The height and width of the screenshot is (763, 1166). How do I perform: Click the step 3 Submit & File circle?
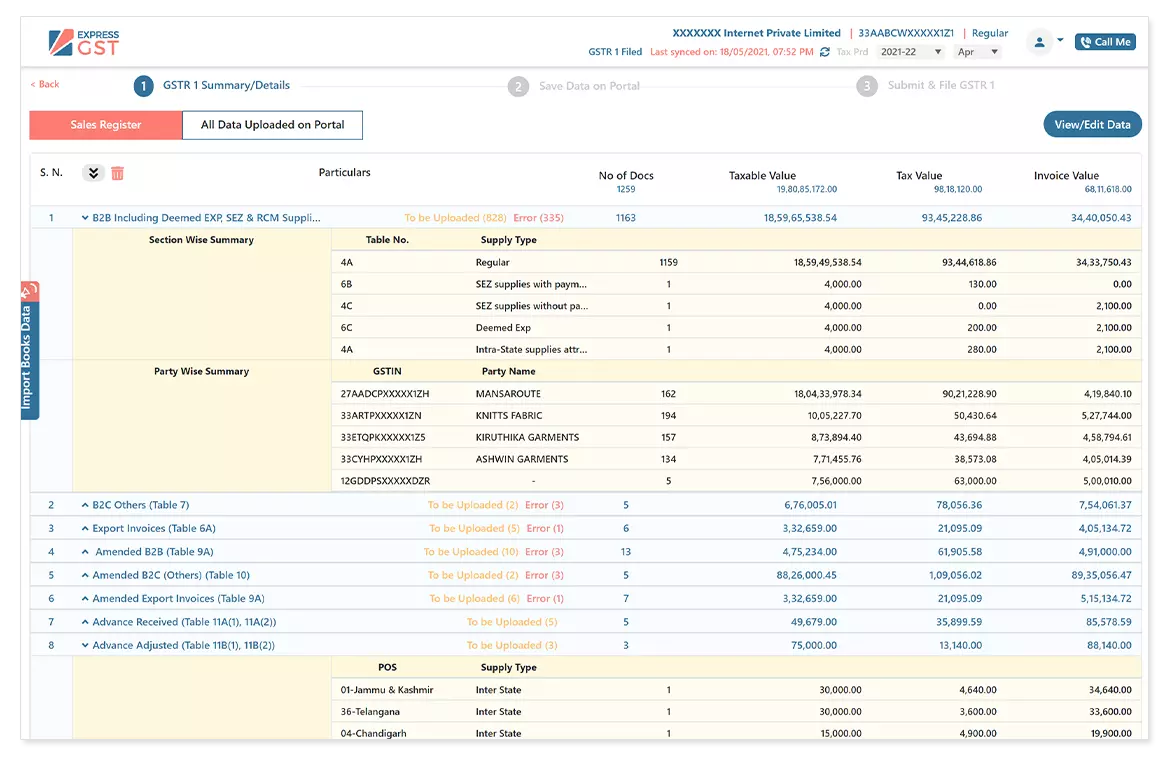pos(866,86)
